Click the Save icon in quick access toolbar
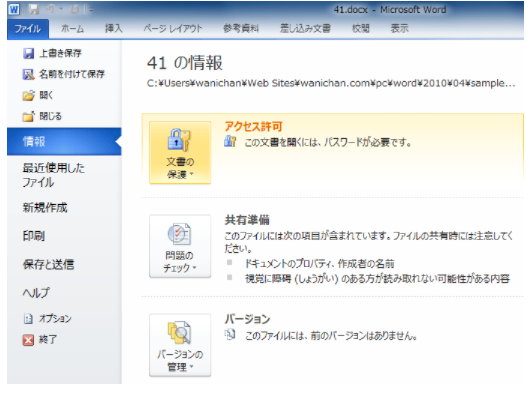 pyautogui.click(x=34, y=9)
